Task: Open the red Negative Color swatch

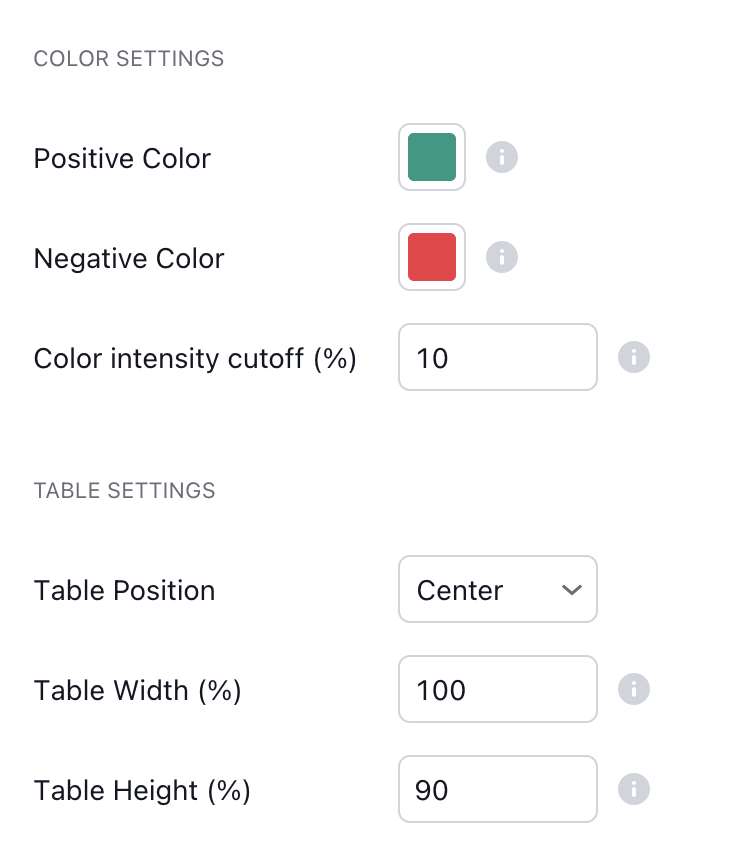Action: click(432, 257)
